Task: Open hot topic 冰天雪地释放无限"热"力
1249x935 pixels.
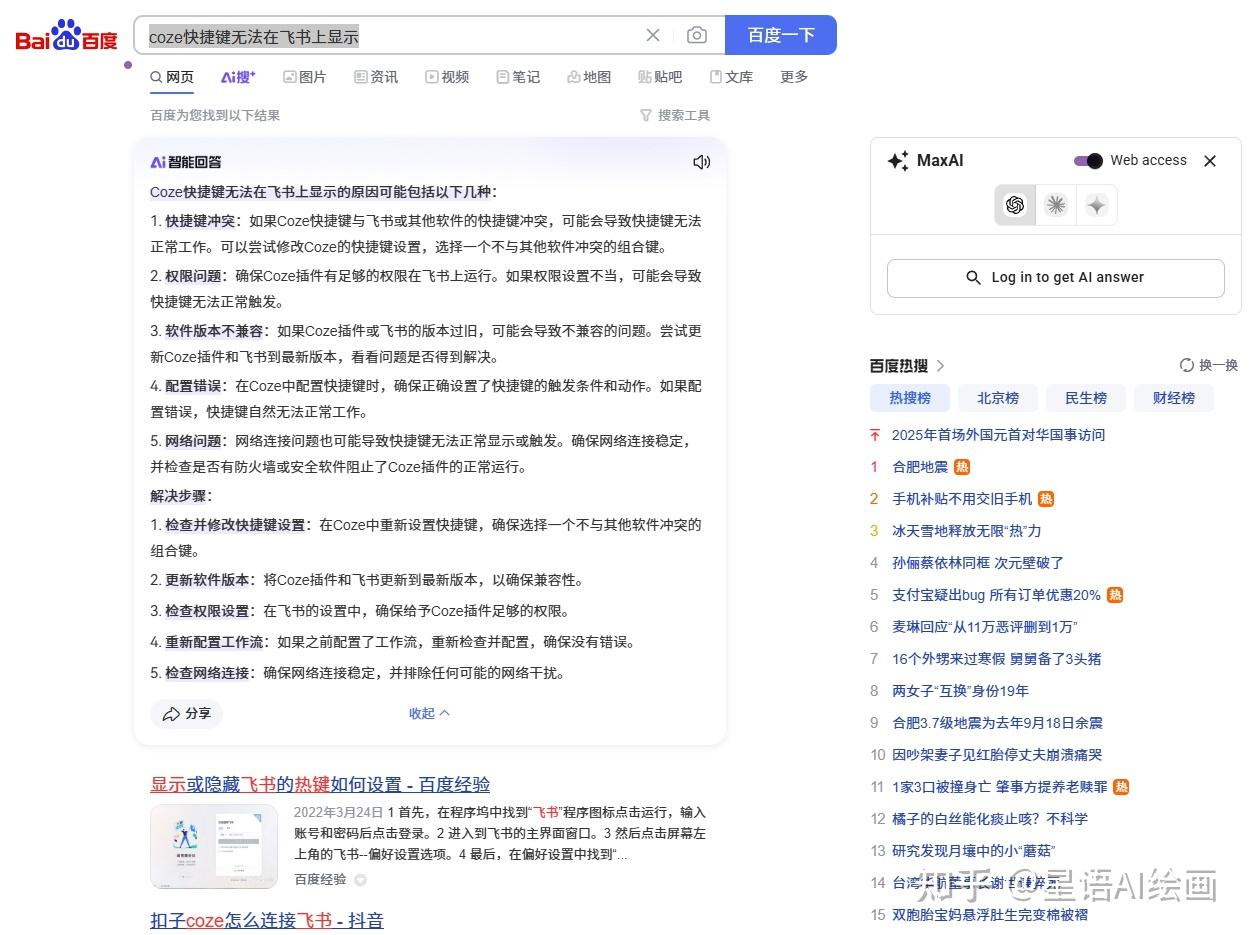Action: point(966,531)
